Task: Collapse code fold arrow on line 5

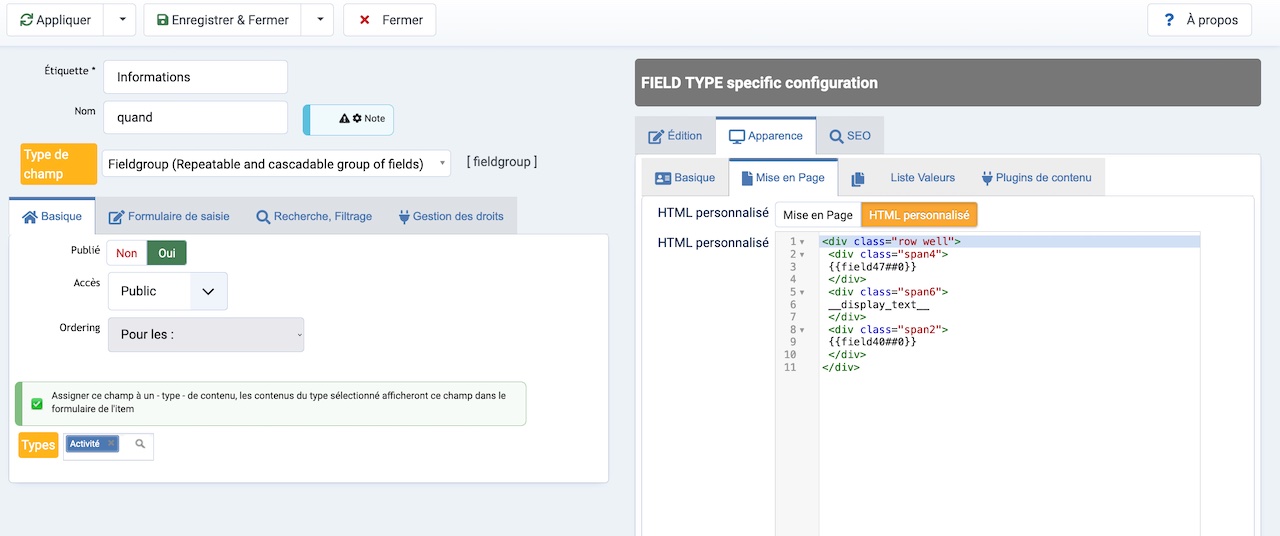Action: tap(802, 292)
